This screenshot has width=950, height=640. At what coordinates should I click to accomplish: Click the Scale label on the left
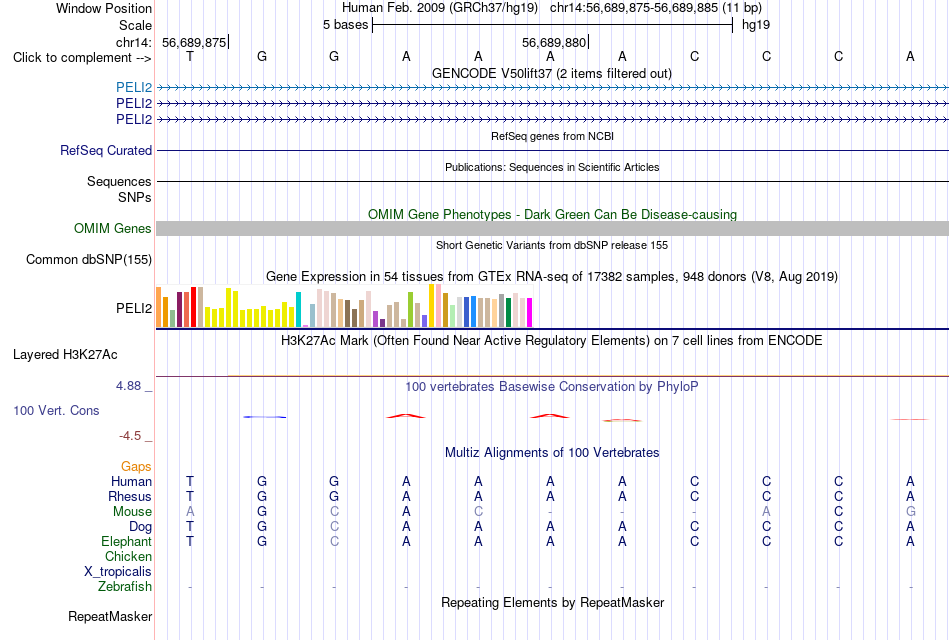click(135, 25)
